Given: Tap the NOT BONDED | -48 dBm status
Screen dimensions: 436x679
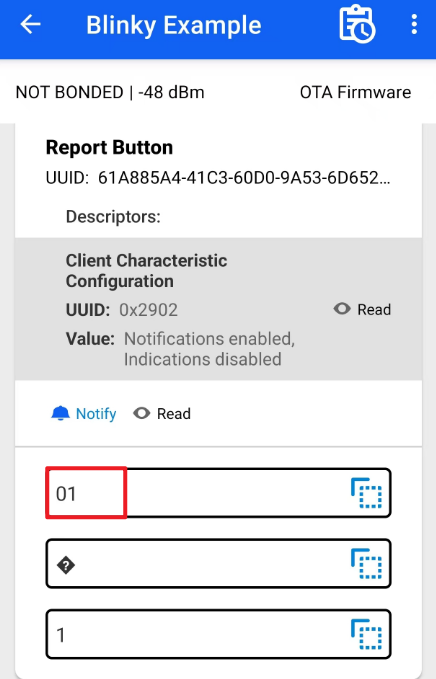Looking at the screenshot, I should click(110, 92).
